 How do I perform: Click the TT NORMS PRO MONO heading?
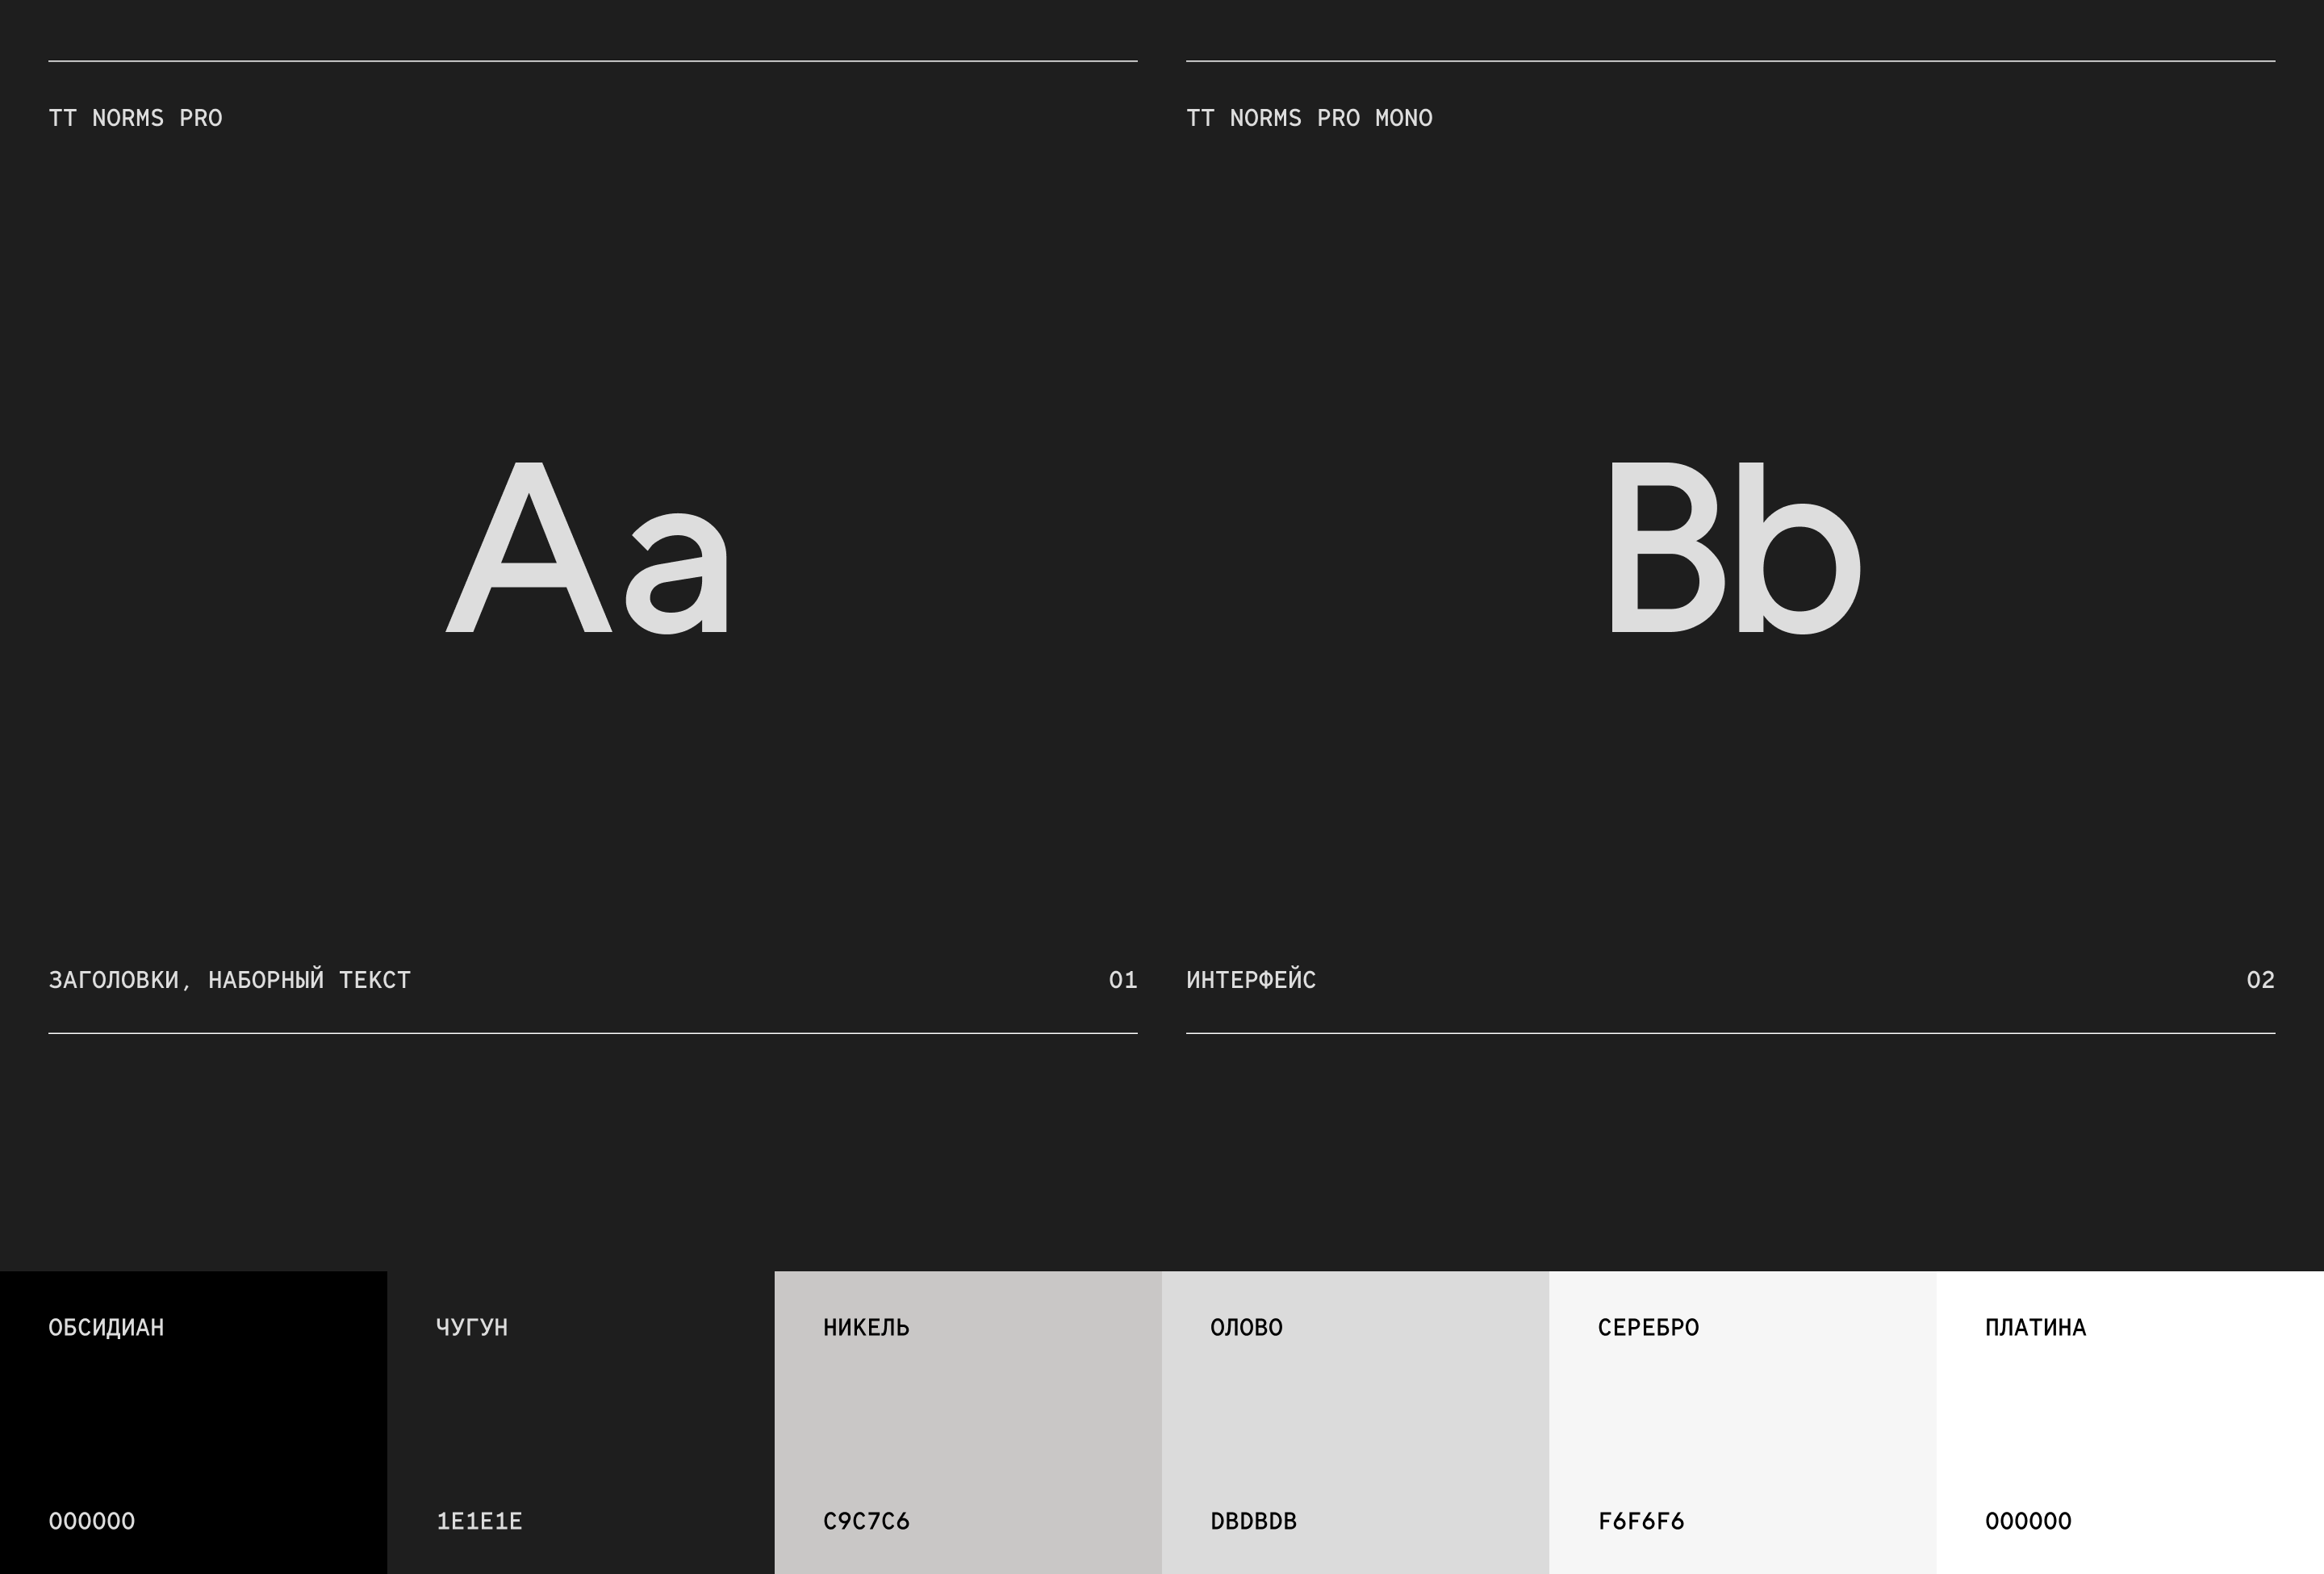(x=1309, y=118)
